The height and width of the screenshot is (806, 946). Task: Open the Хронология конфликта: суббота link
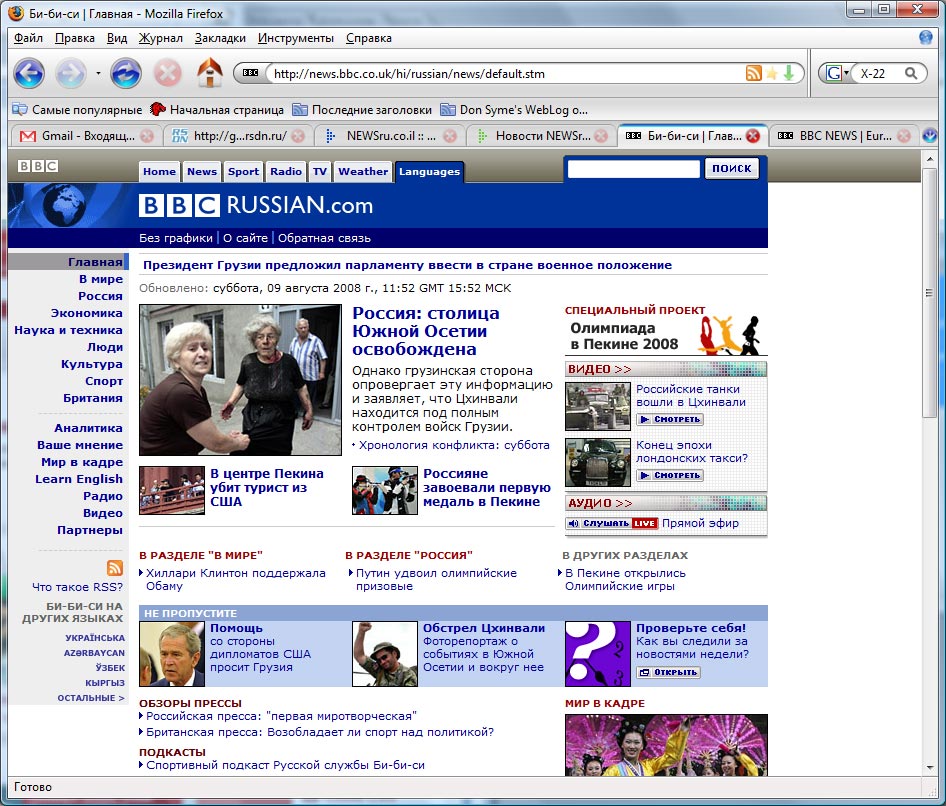454,445
